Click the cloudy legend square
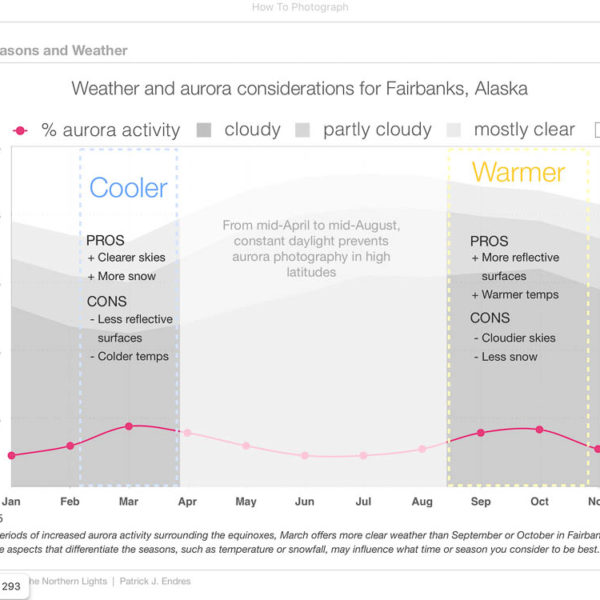This screenshot has width=600, height=600. 203,130
